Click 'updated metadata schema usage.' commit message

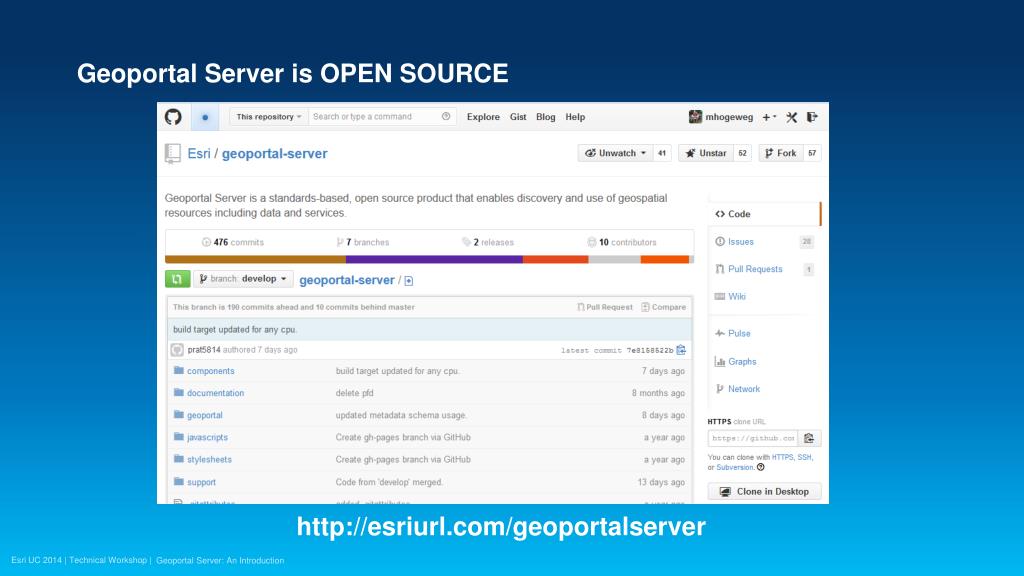tap(401, 415)
